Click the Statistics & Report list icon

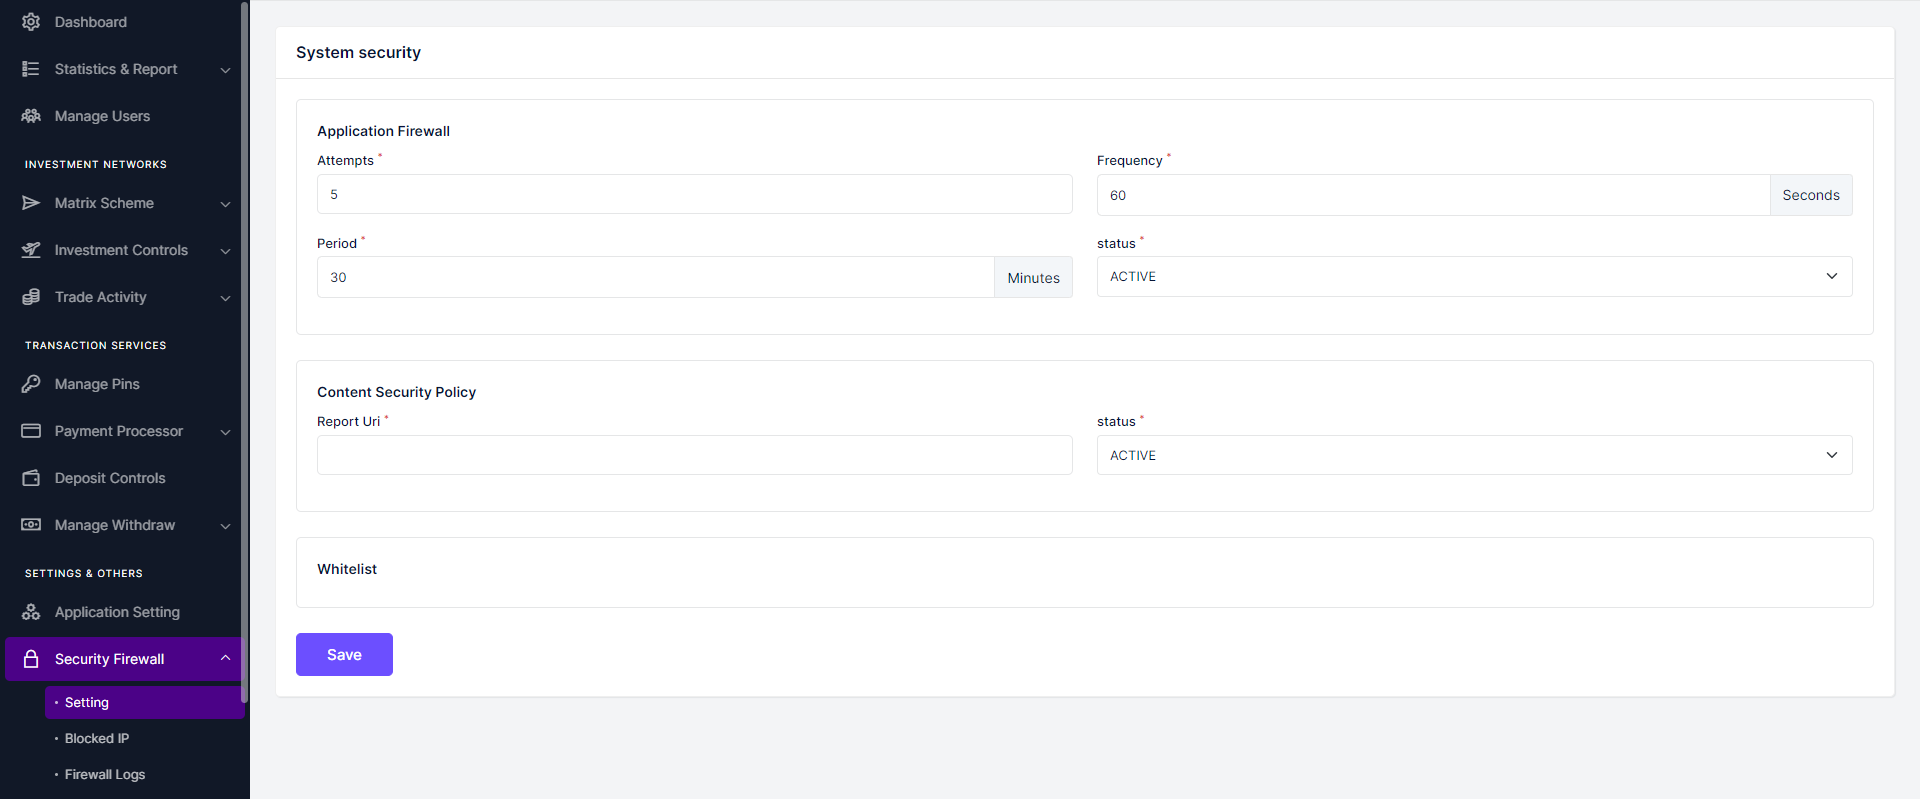(31, 69)
